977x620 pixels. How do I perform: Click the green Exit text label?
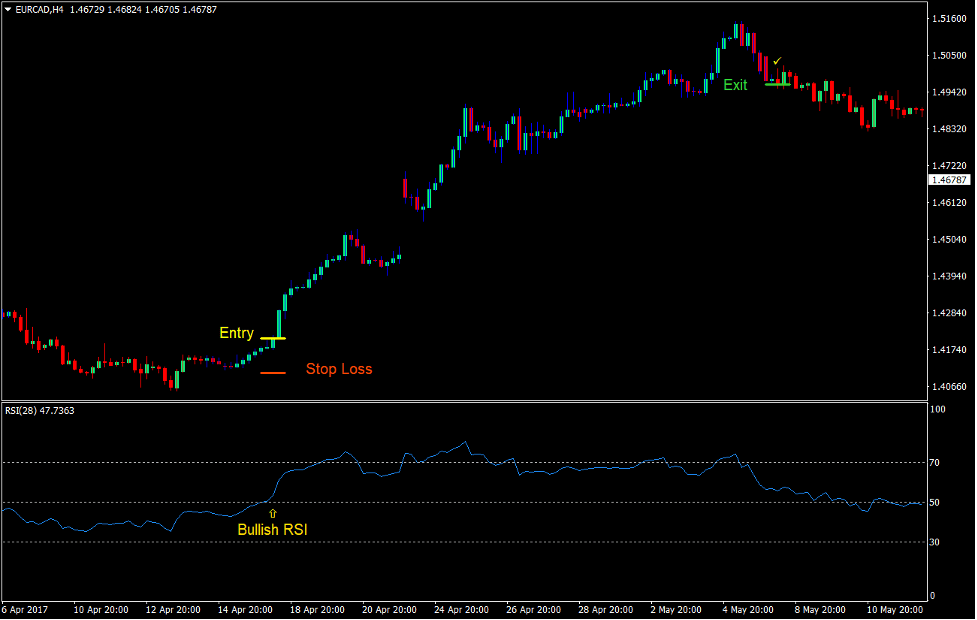[735, 85]
